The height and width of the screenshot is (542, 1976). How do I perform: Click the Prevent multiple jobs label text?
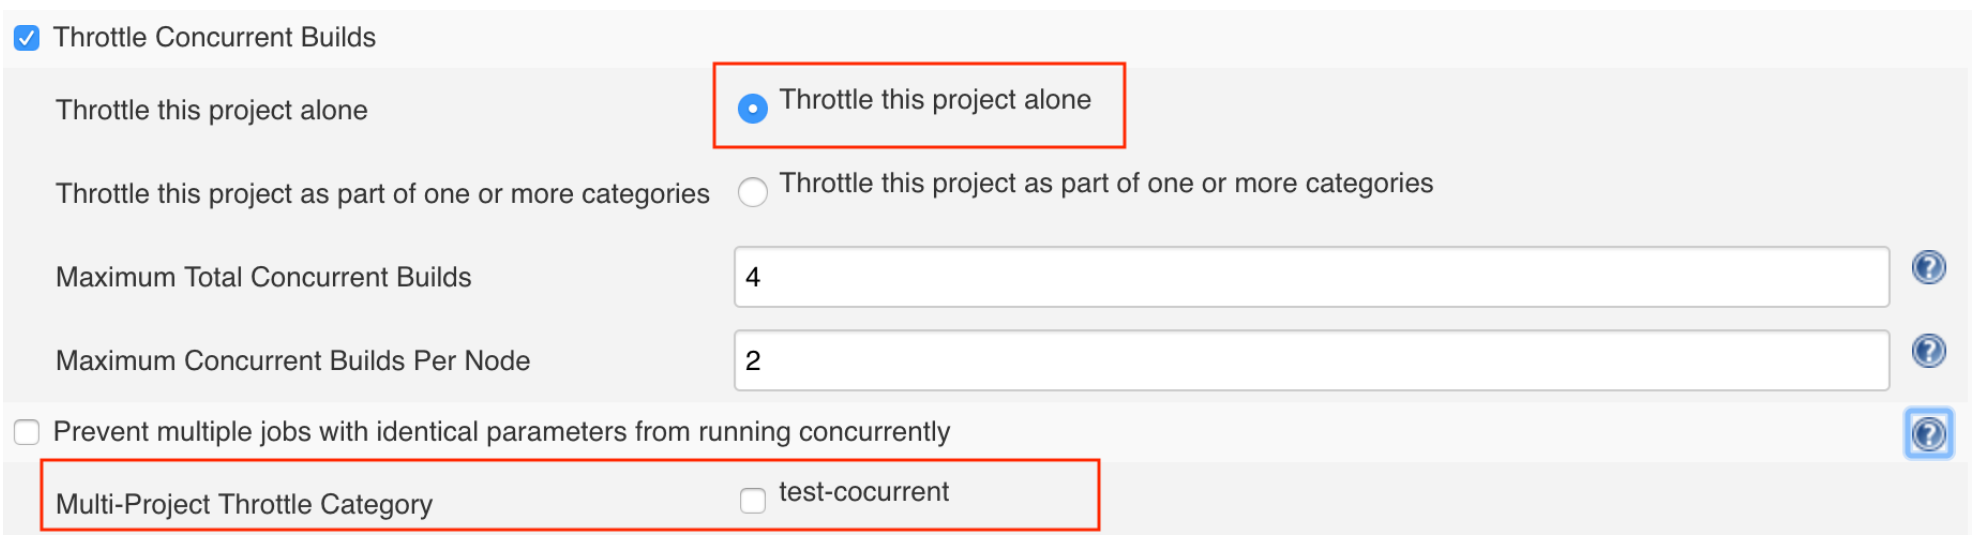pyautogui.click(x=501, y=432)
